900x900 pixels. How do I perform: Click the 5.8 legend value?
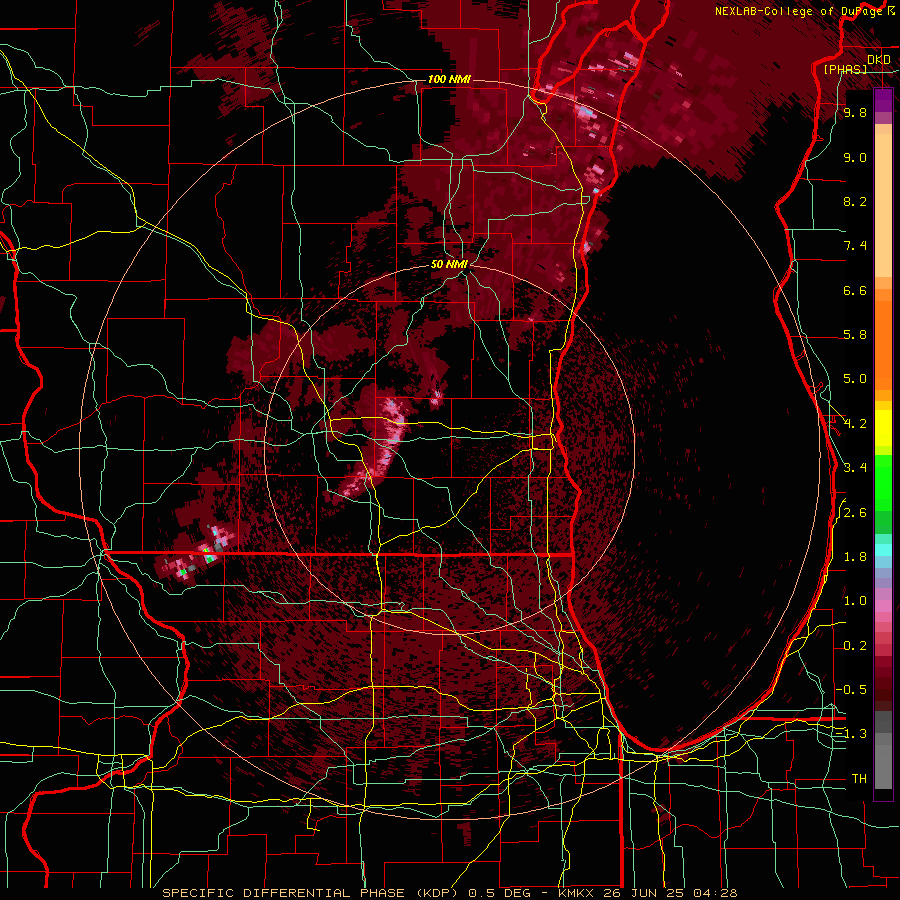(855, 335)
